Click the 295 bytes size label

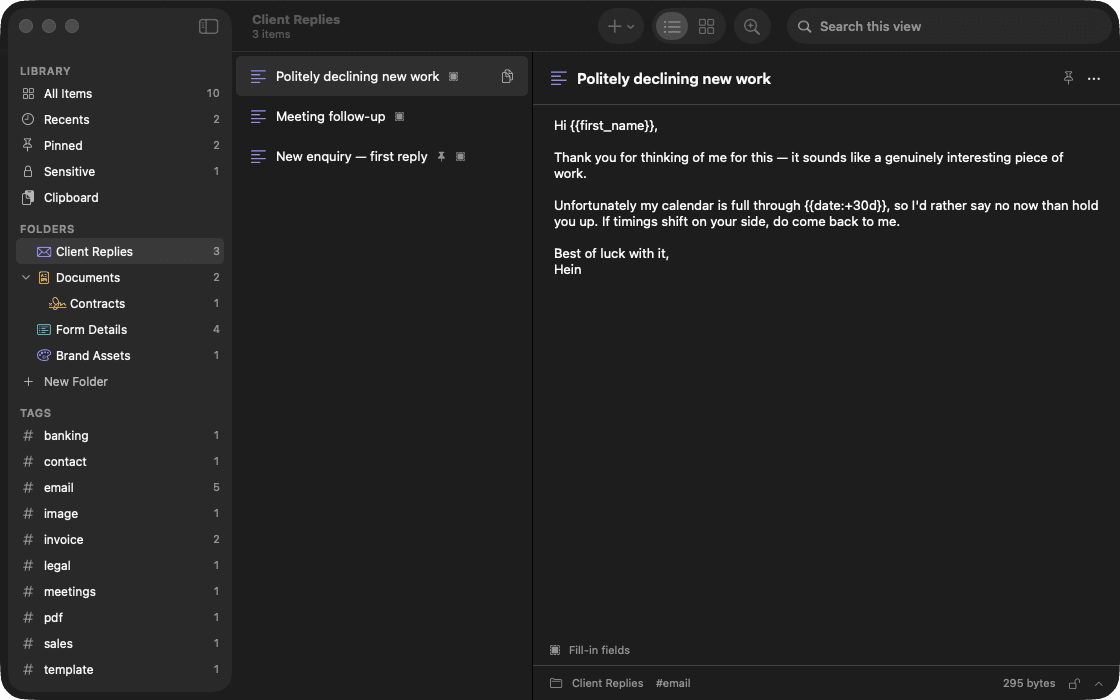click(1029, 684)
